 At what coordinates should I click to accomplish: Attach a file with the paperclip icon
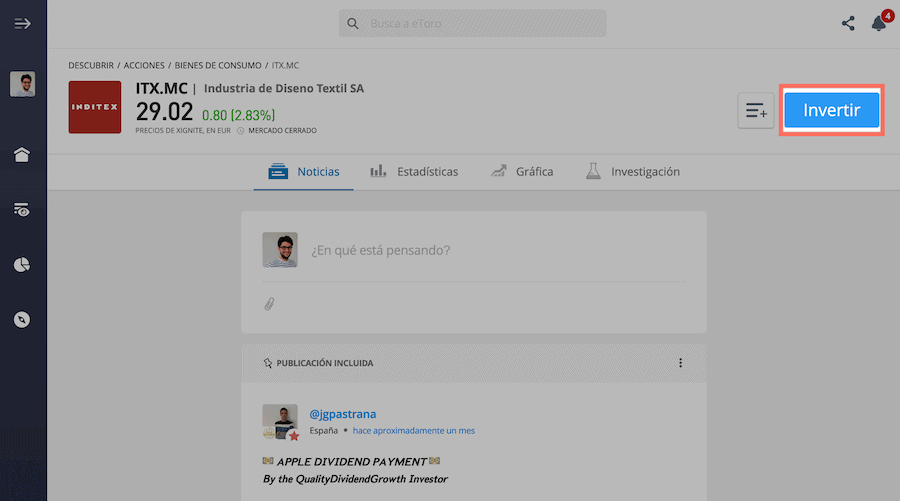269,304
